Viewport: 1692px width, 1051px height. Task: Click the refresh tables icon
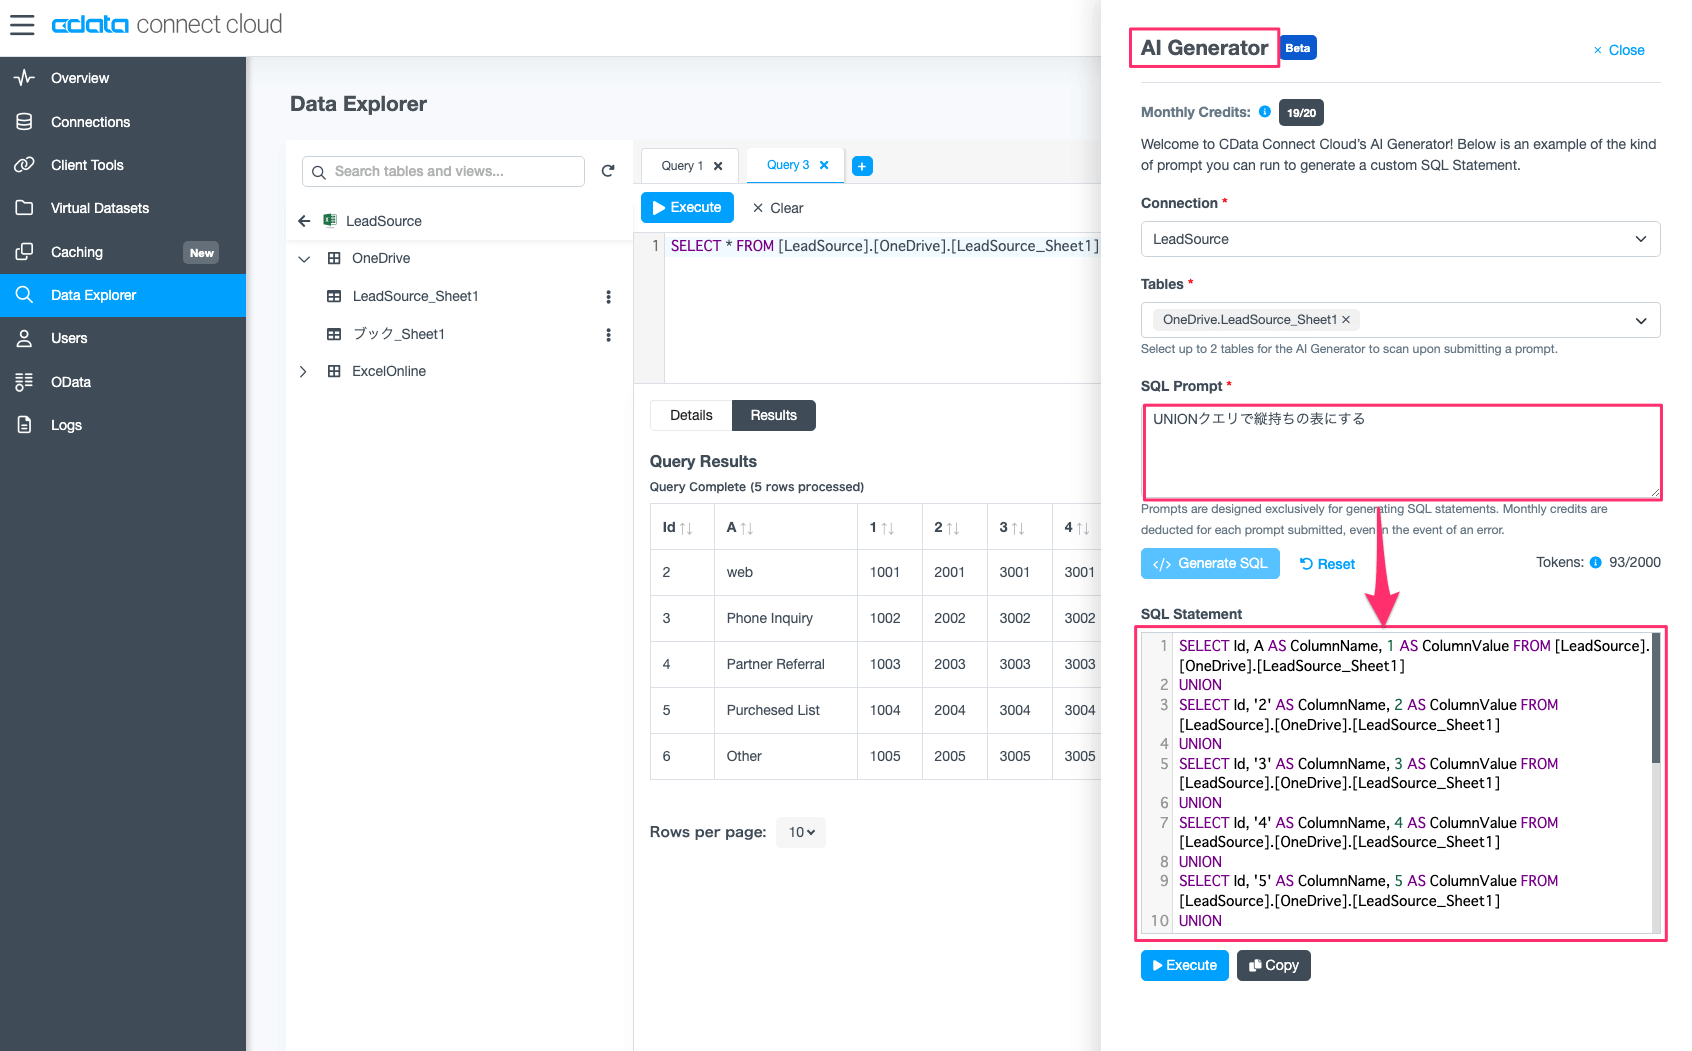click(608, 171)
